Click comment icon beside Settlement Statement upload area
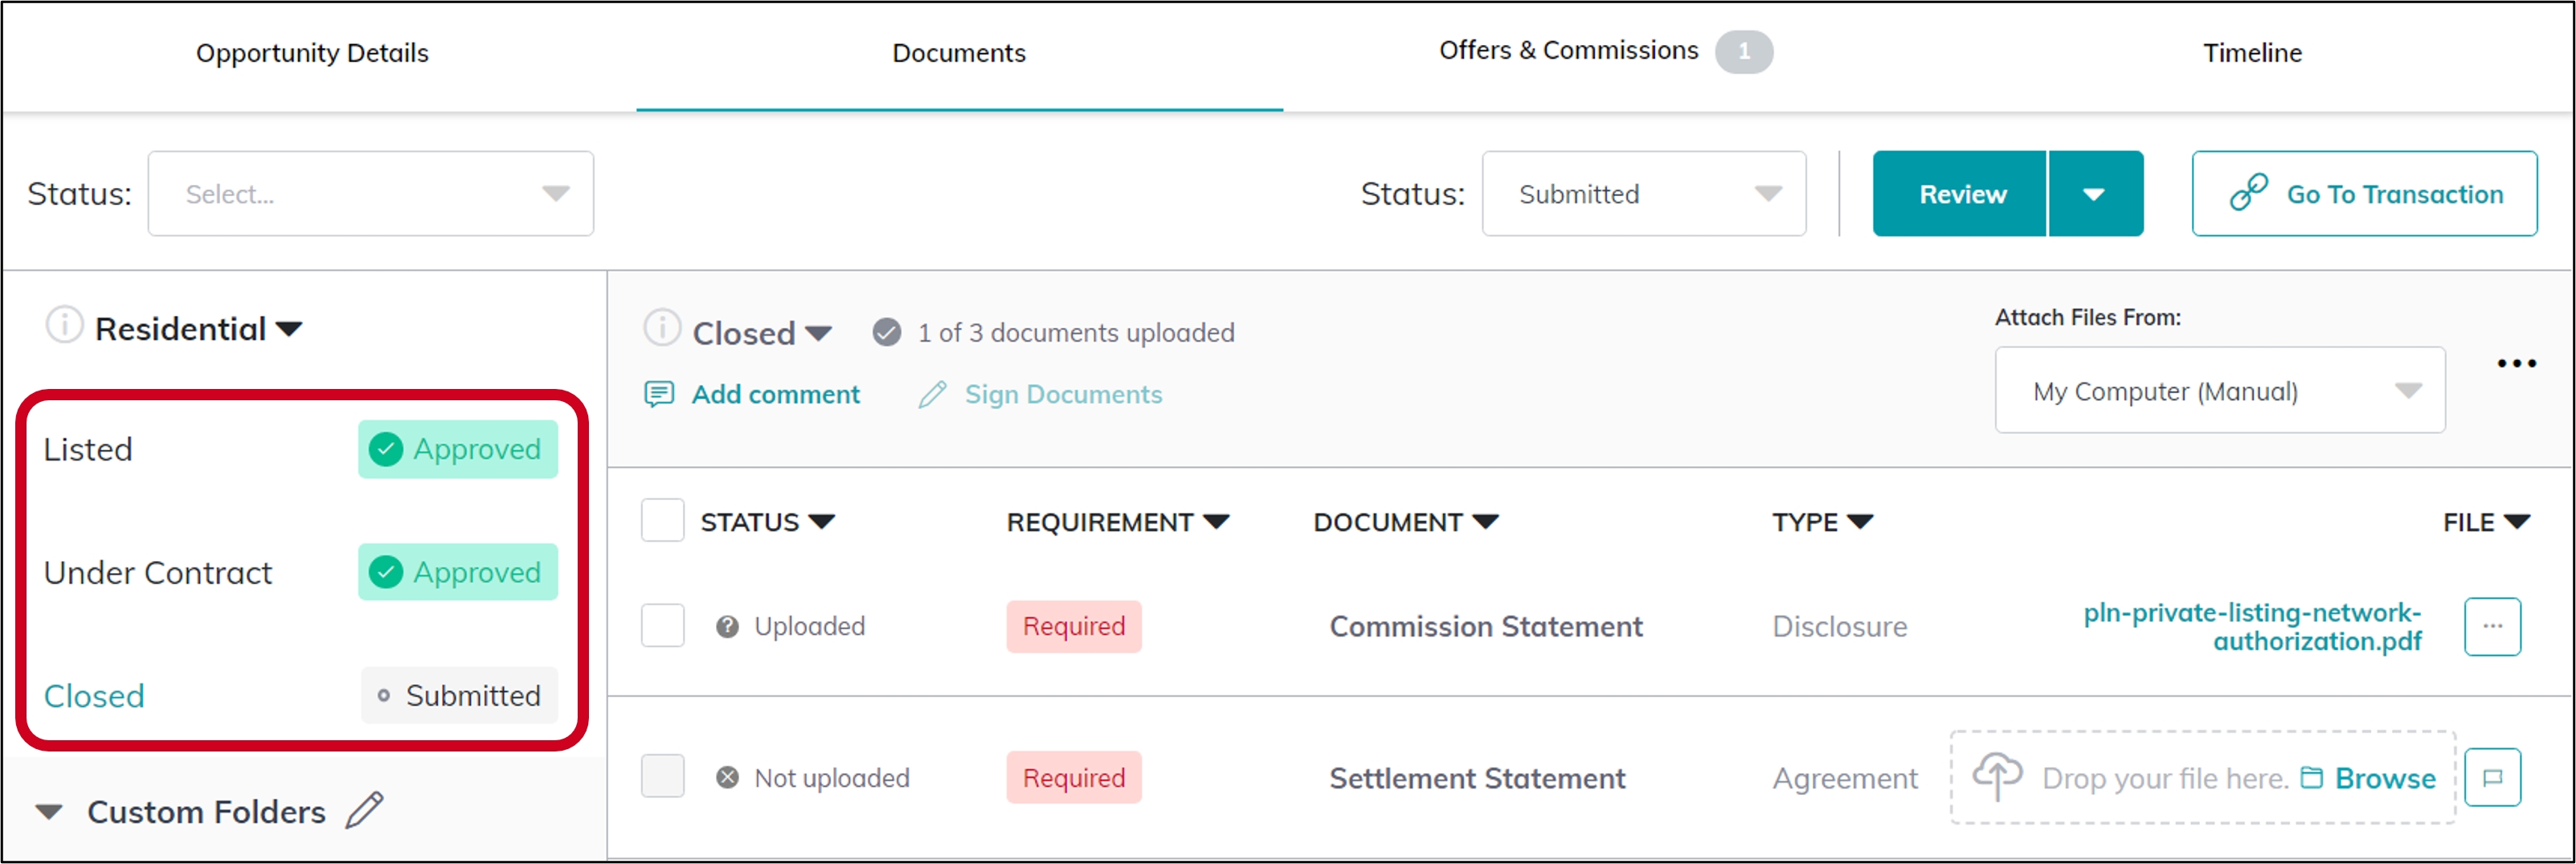The image size is (2576, 864). coord(2495,778)
